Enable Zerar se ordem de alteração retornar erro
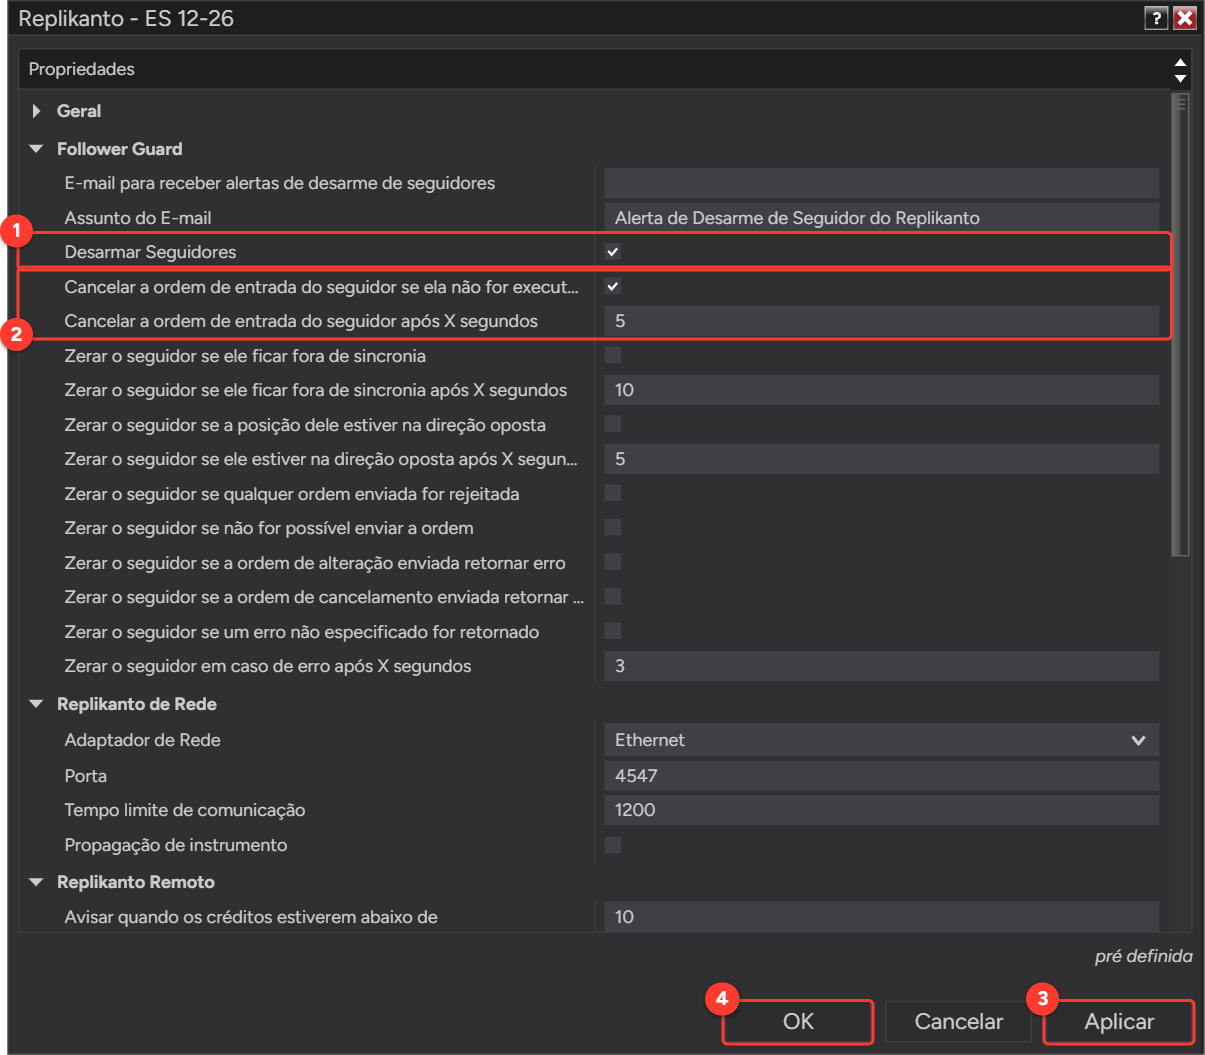This screenshot has width=1205, height=1055. tap(613, 562)
